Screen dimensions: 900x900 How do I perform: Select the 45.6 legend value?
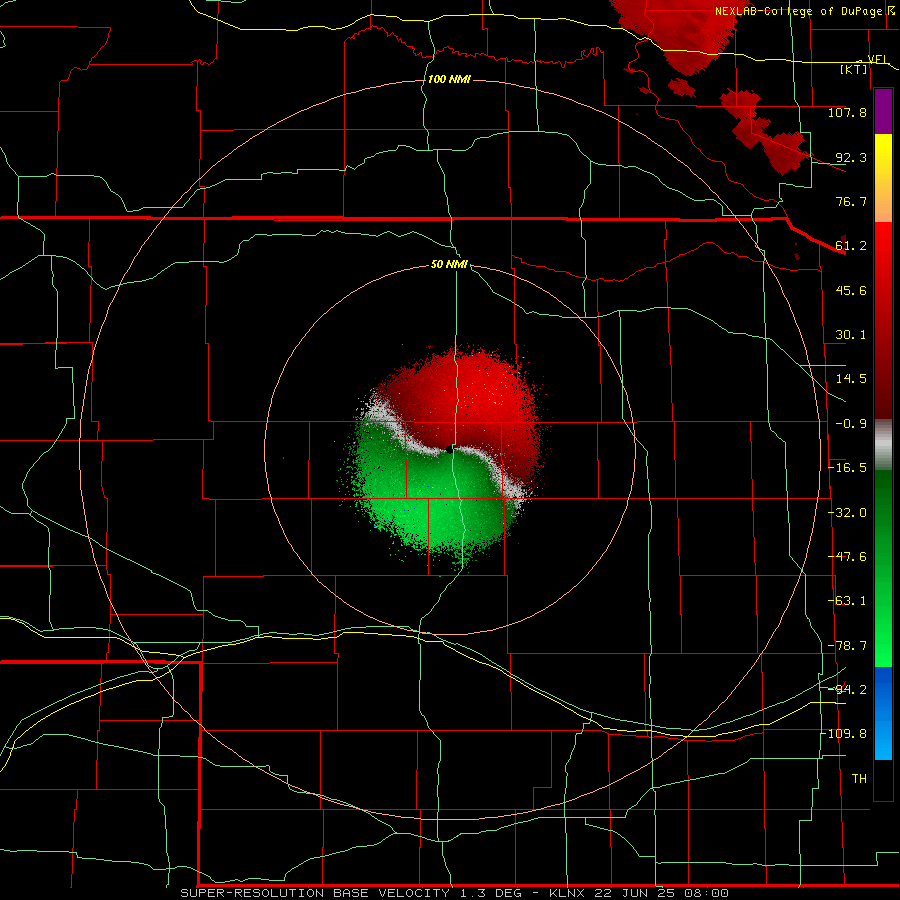tap(851, 290)
